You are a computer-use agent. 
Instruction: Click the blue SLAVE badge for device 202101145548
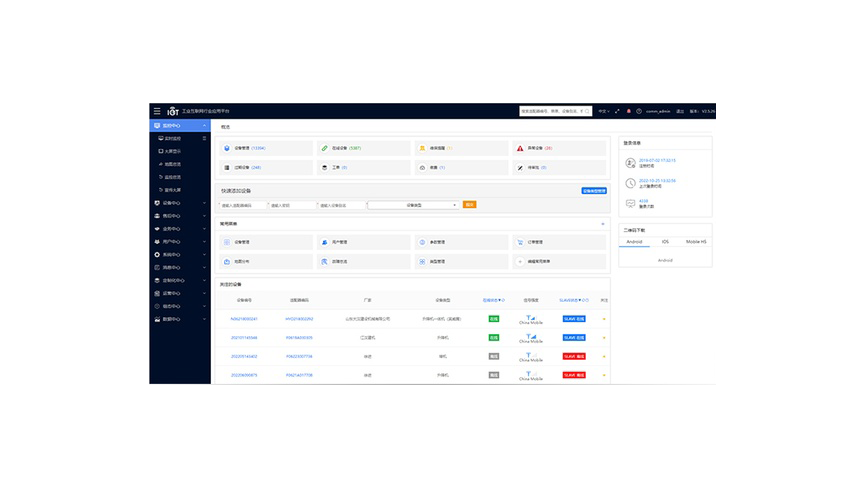[x=574, y=337]
